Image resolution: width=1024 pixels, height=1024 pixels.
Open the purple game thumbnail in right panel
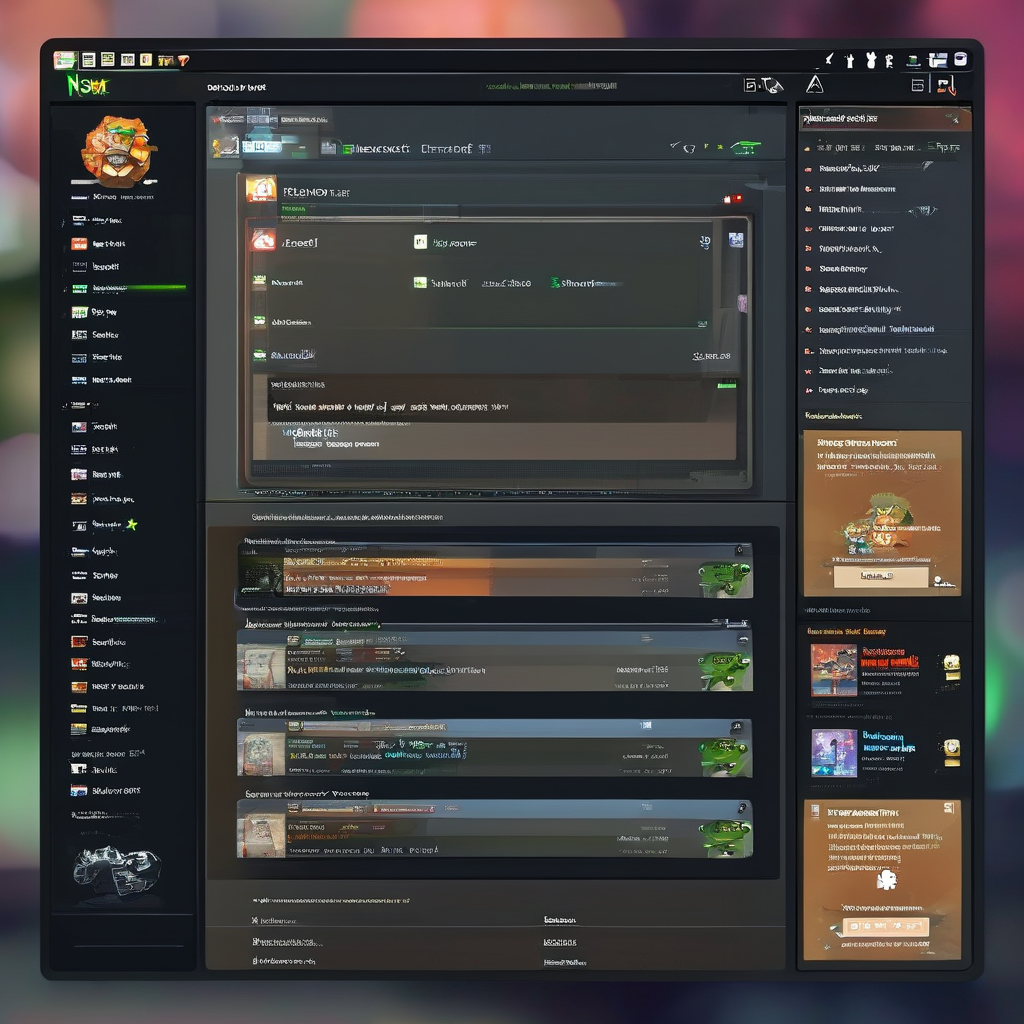[x=833, y=753]
